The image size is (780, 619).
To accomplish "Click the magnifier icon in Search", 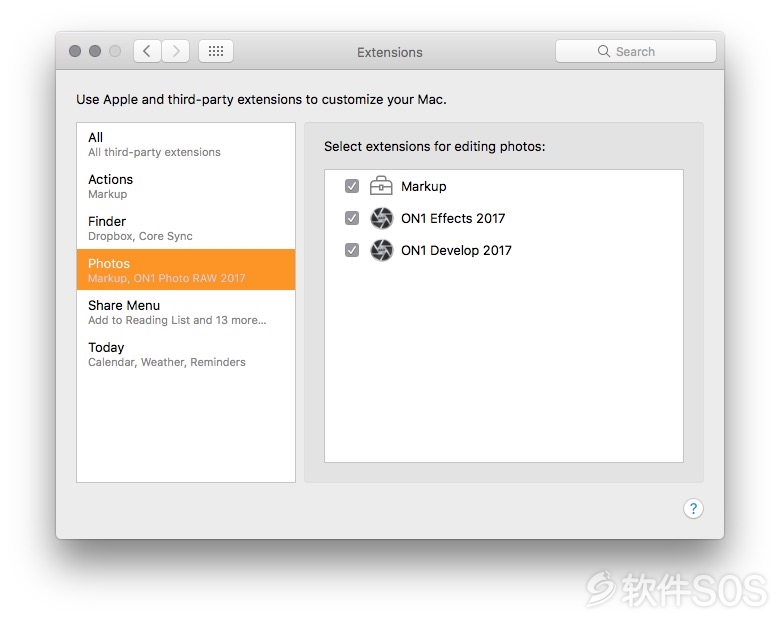I will 603,51.
